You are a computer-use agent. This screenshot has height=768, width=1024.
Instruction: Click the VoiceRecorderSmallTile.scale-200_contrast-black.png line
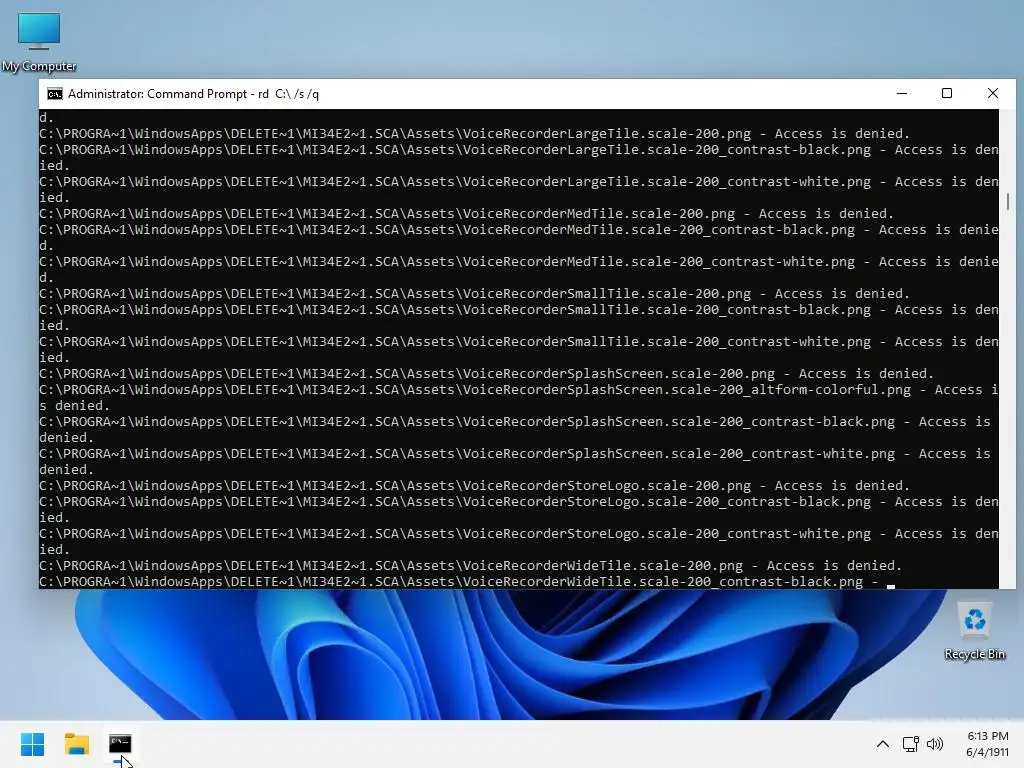(519, 317)
